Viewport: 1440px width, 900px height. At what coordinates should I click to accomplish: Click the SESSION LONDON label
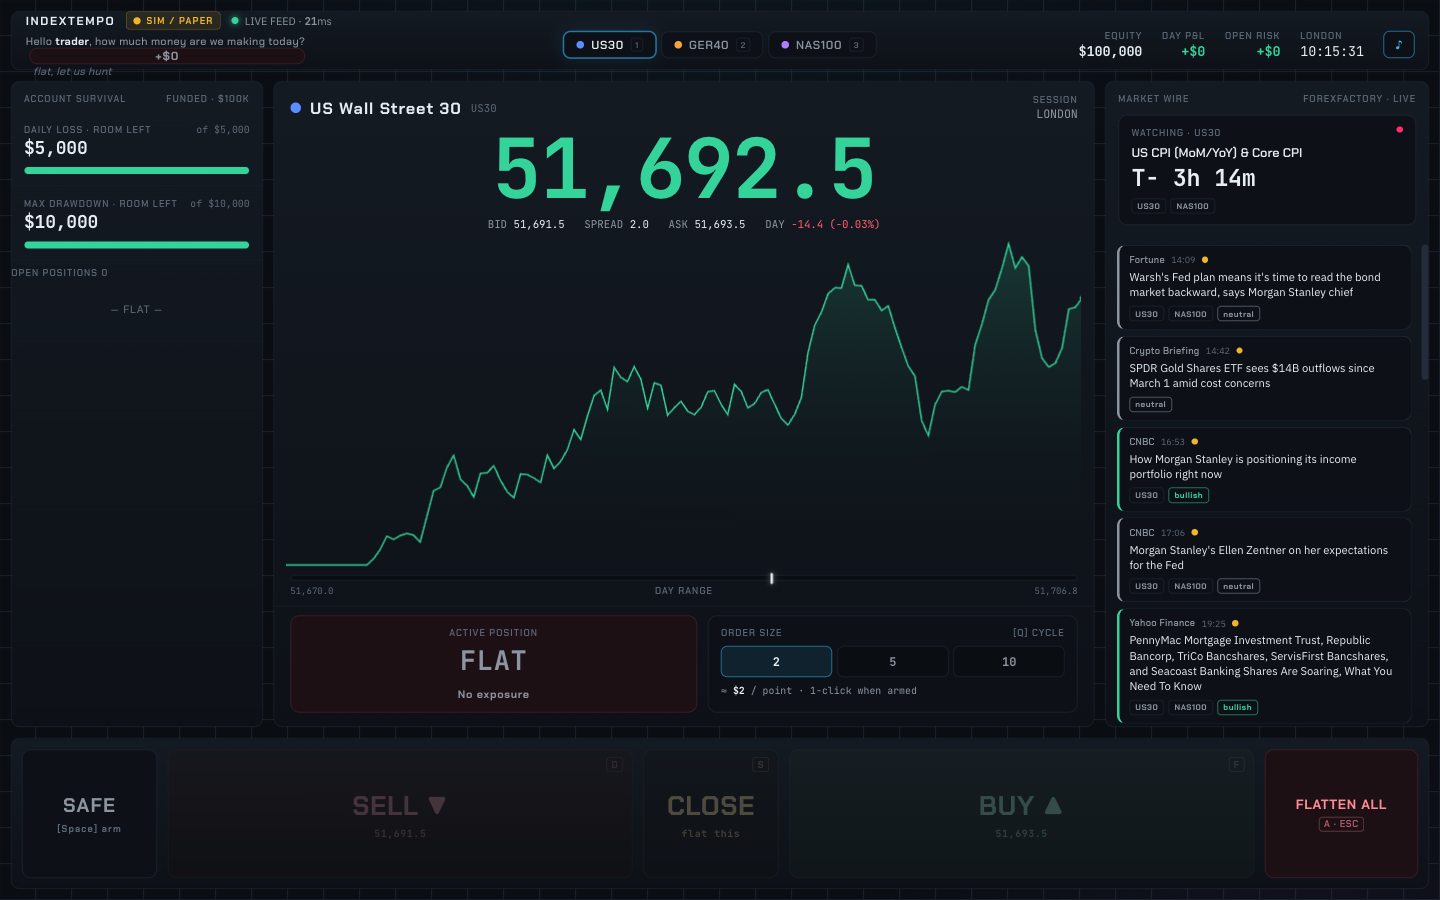tap(1055, 107)
